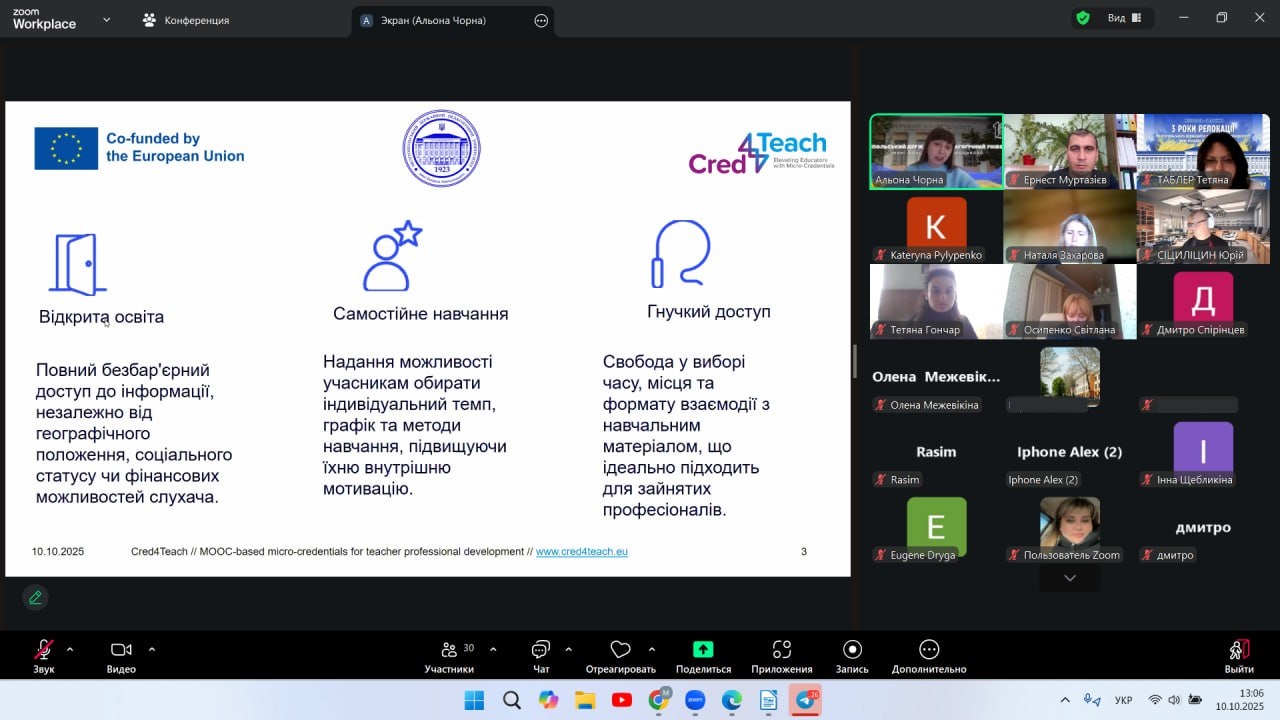Open the More options ellipsis icon
Screen dimensions: 1280x720
[x=929, y=650]
